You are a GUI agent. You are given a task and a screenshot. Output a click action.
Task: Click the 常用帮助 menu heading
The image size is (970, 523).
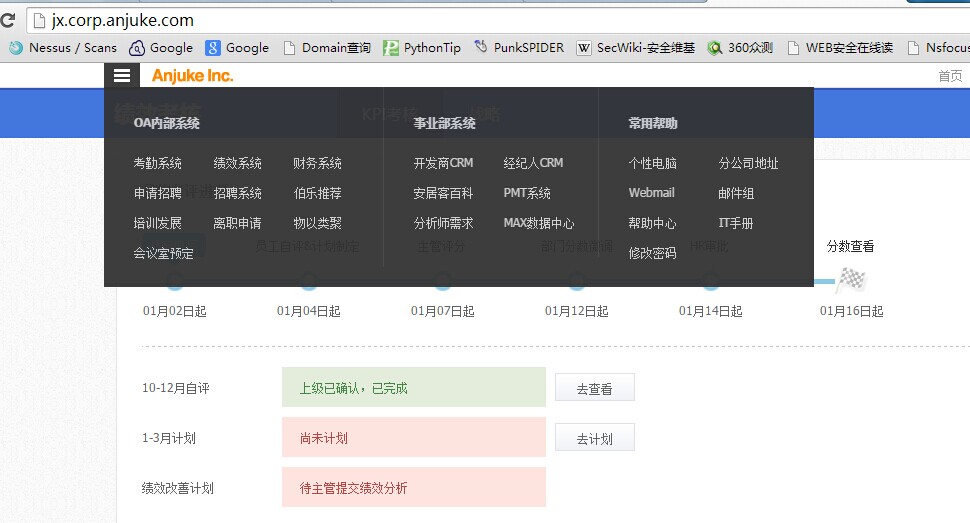pos(653,123)
